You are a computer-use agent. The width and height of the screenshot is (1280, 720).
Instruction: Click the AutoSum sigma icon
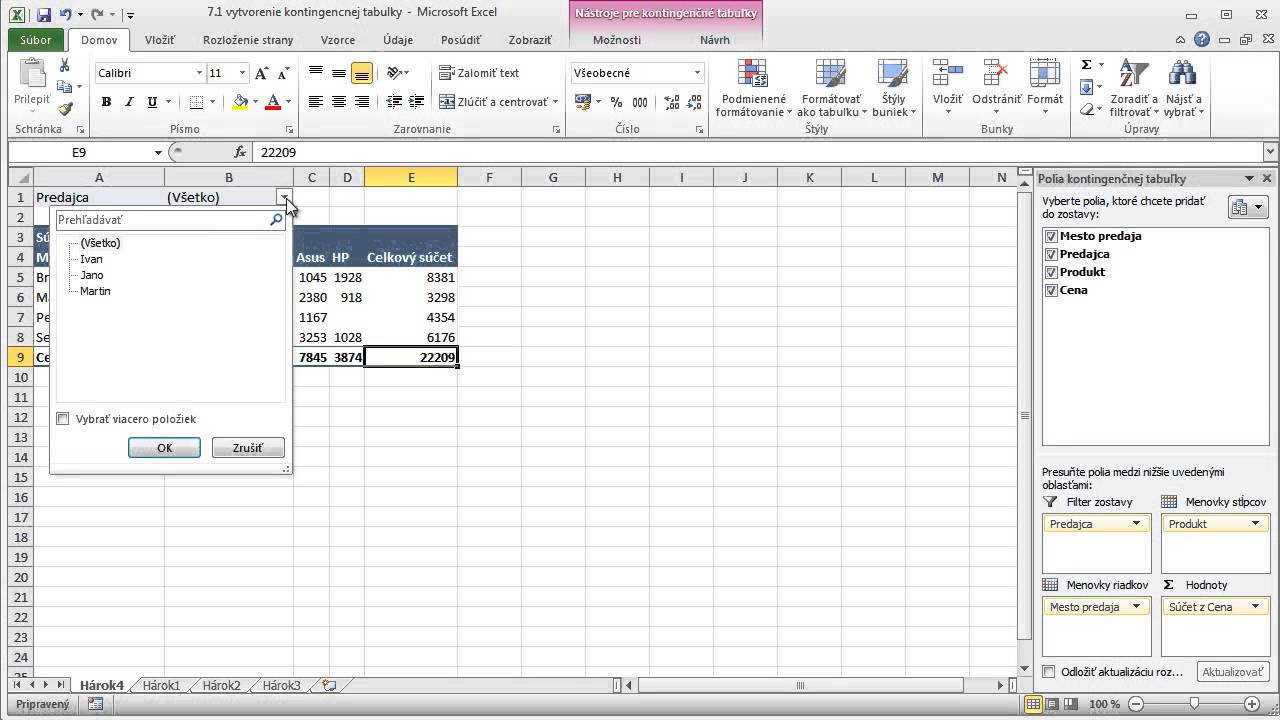(x=1086, y=65)
